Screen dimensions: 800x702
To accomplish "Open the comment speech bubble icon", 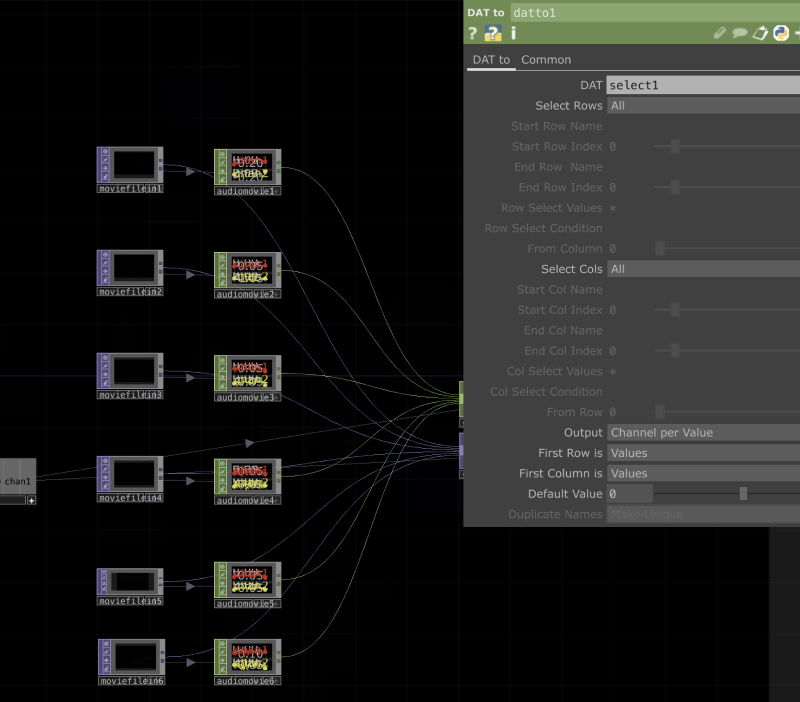I will [740, 33].
